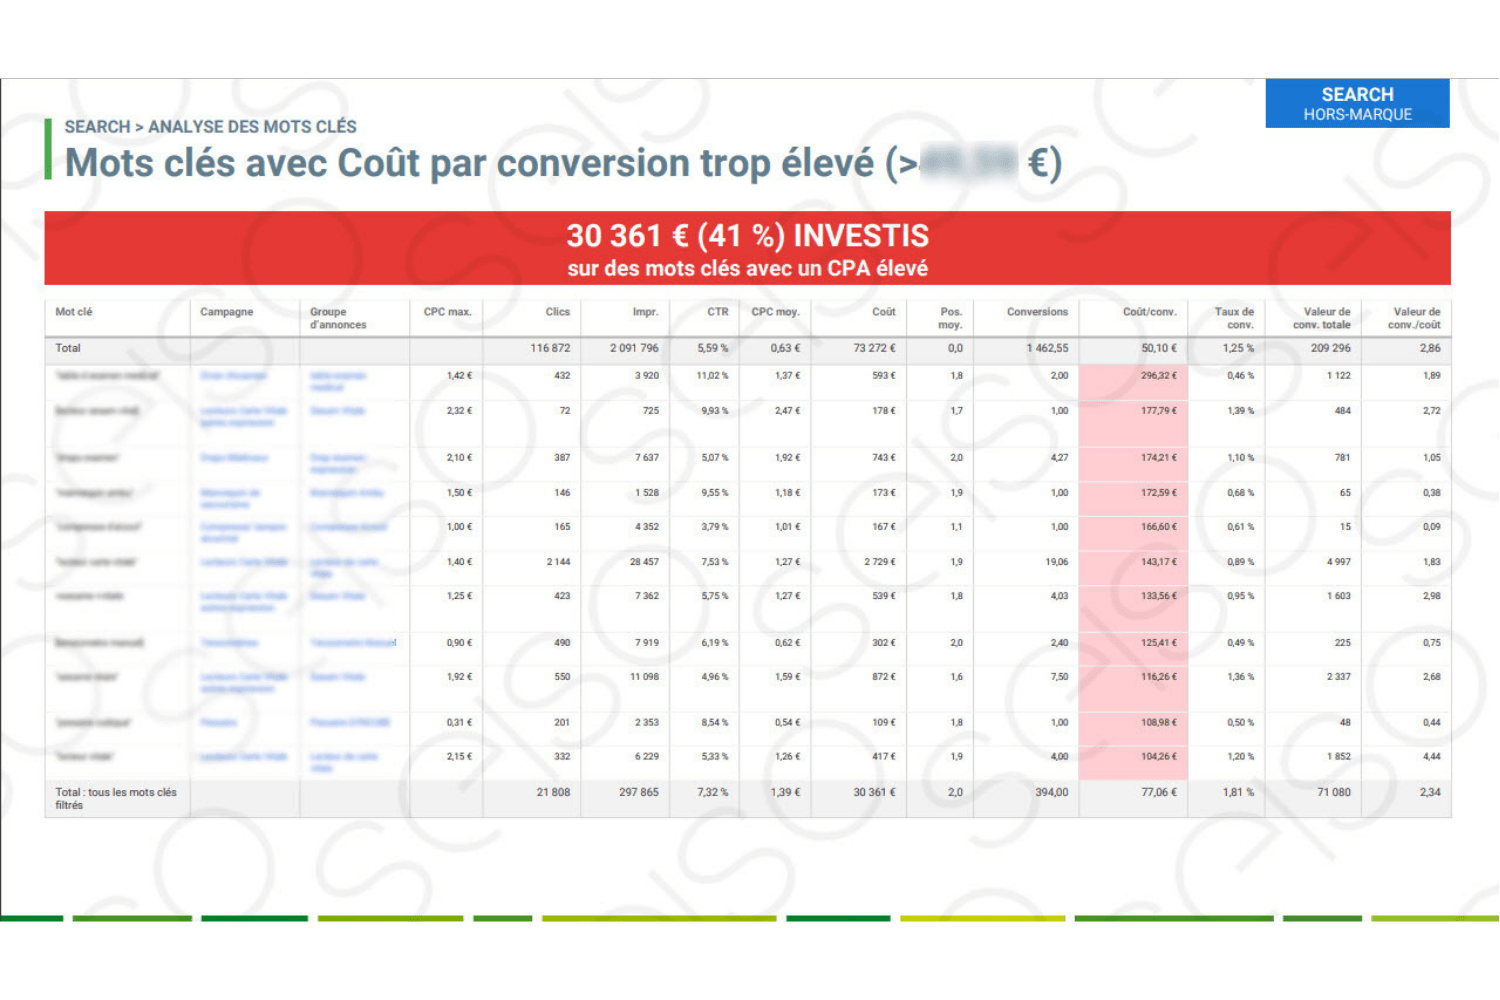Screen dimensions: 1500x1000
Task: Click the 'Valeur de conv. totale' column header
Action: coord(1321,318)
